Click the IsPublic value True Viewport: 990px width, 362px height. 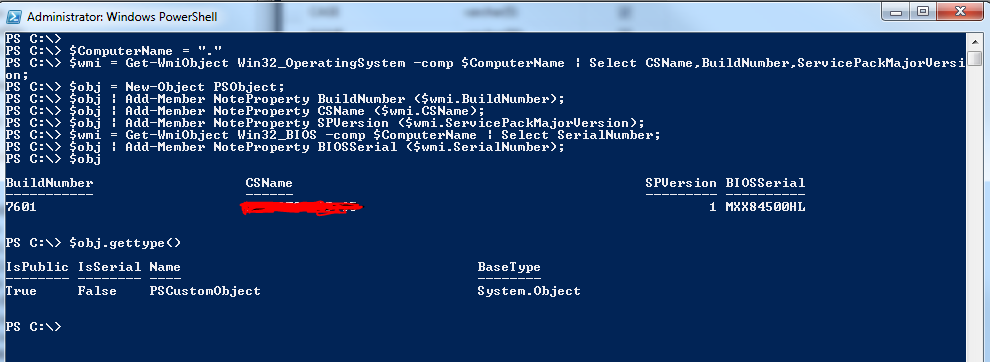point(21,291)
